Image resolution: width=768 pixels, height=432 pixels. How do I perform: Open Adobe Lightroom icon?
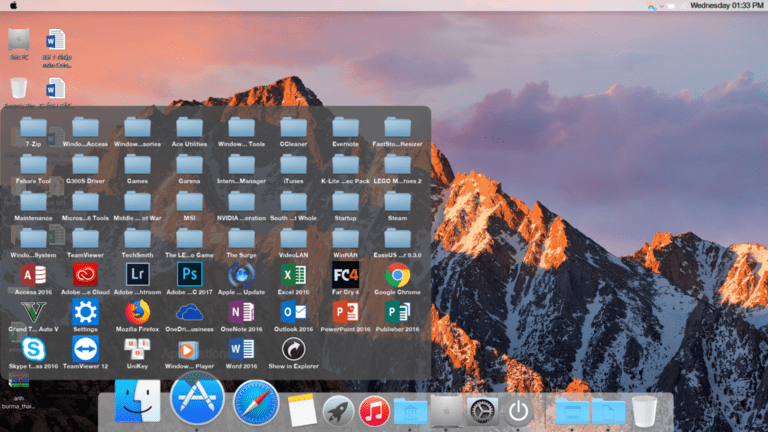[x=137, y=275]
